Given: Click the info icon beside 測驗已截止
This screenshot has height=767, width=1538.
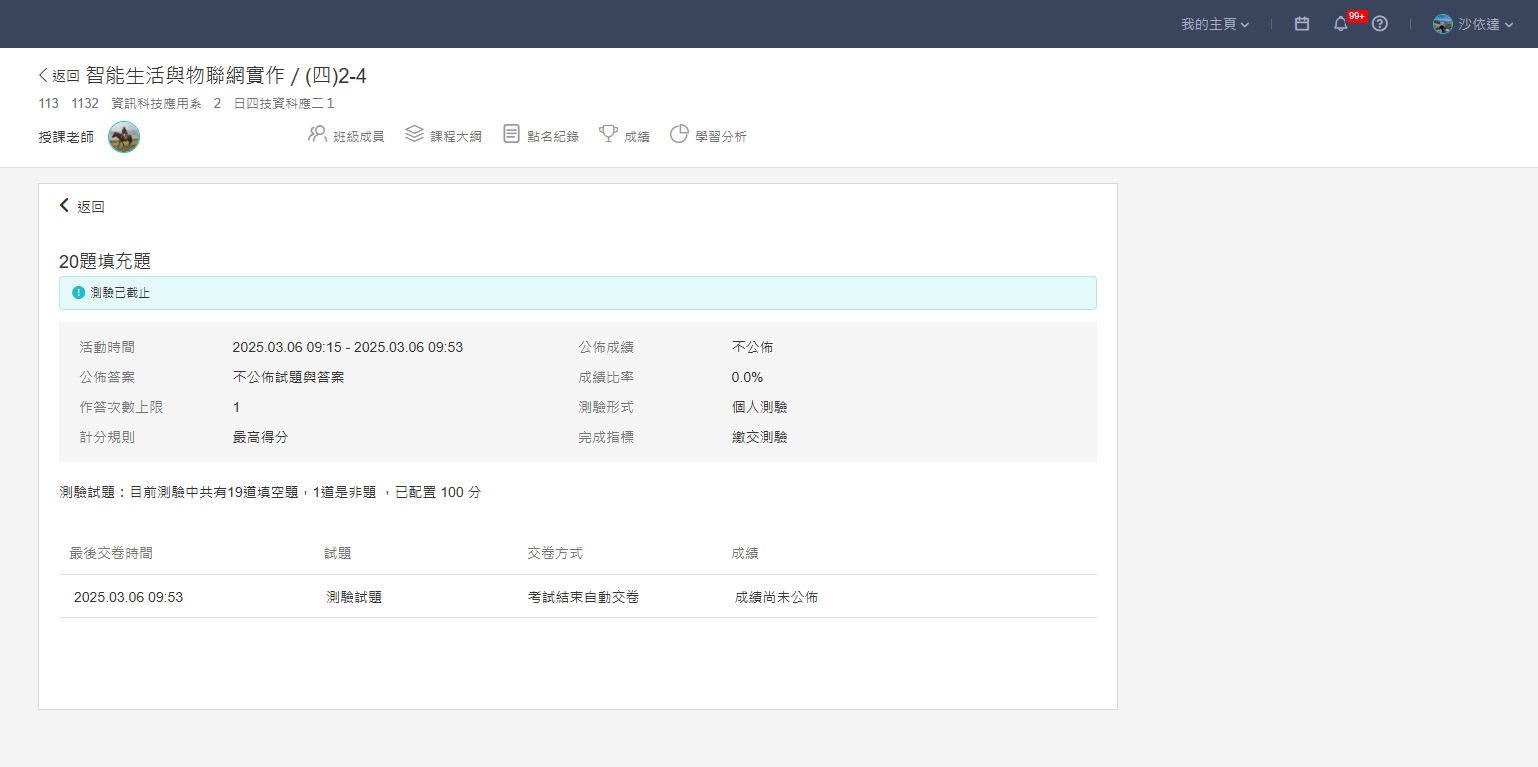Looking at the screenshot, I should pyautogui.click(x=79, y=293).
